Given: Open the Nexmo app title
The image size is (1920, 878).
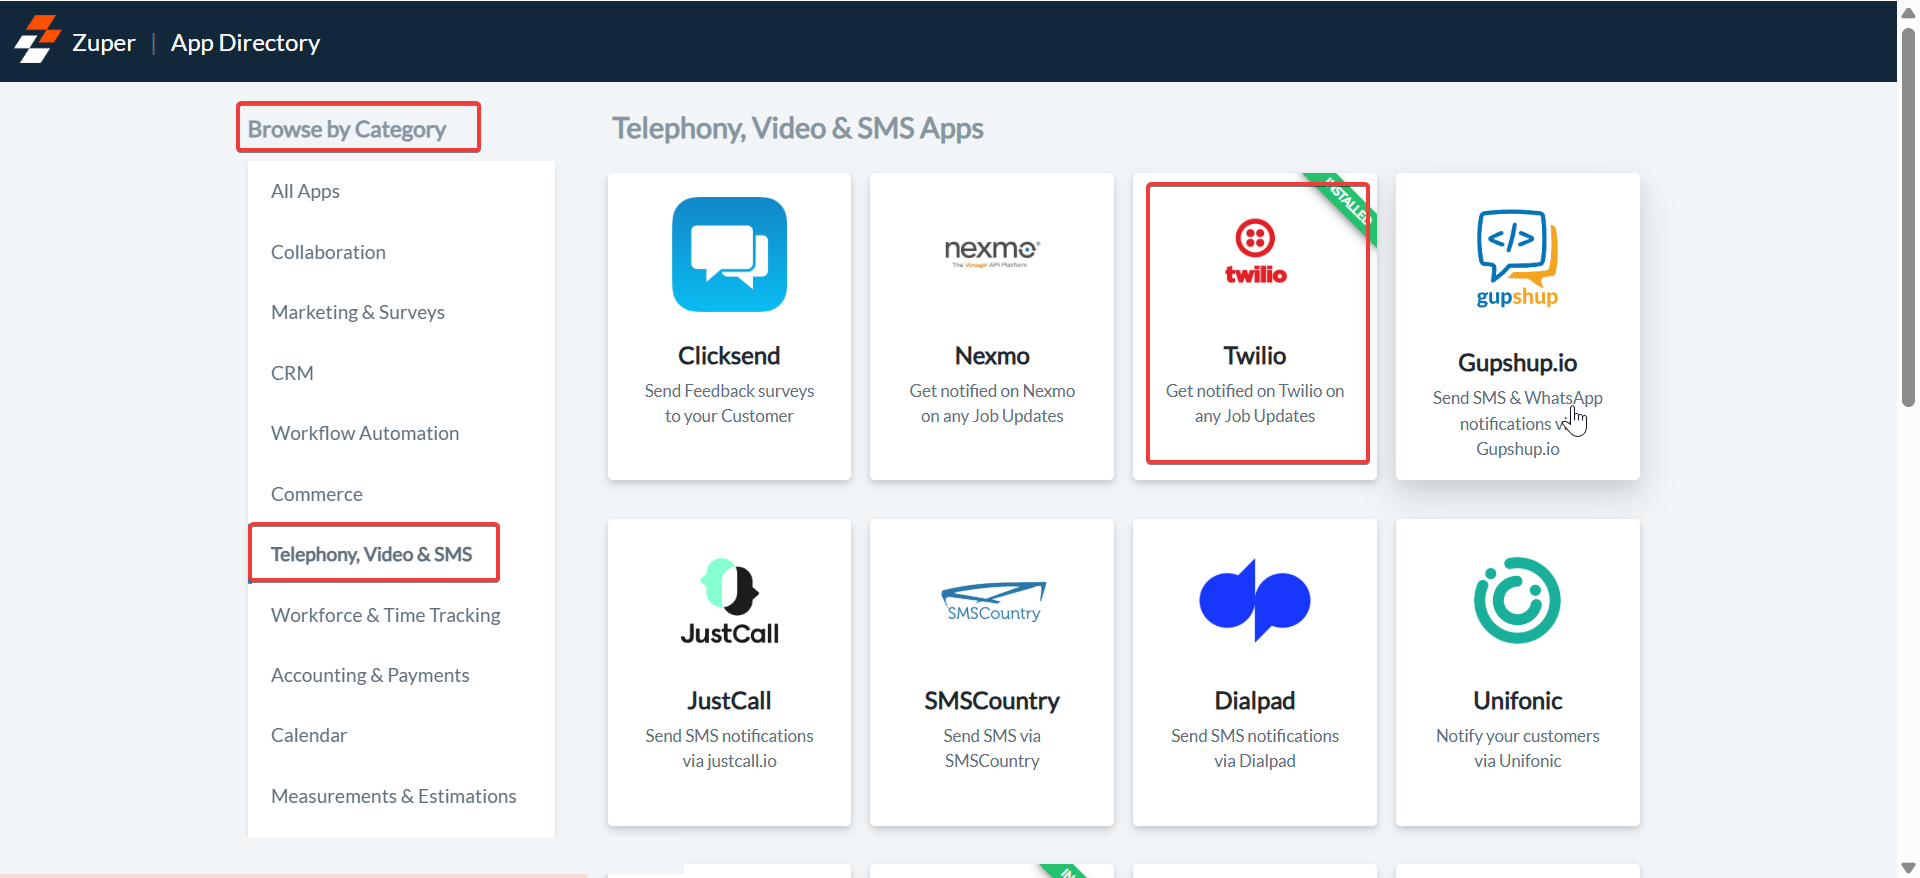Looking at the screenshot, I should point(992,356).
